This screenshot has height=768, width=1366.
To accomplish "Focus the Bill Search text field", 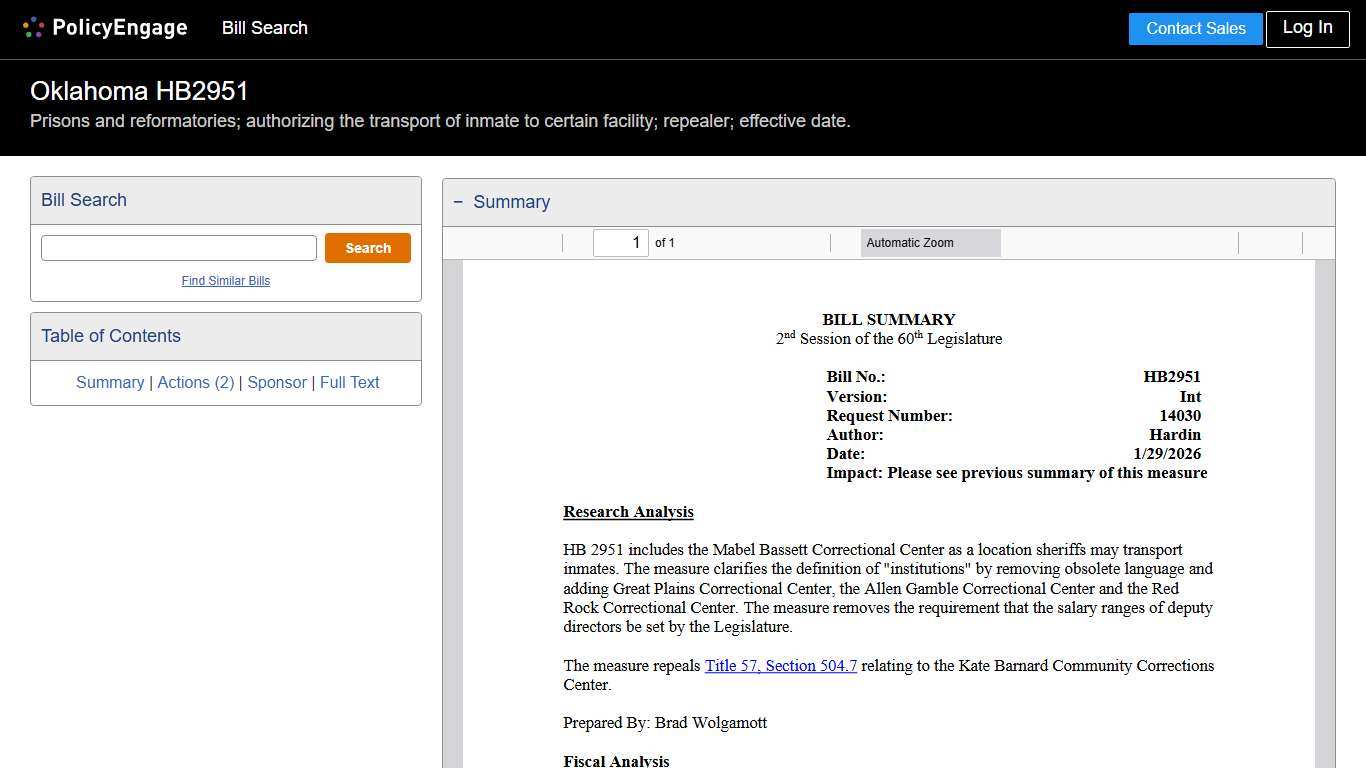I will click(x=179, y=248).
